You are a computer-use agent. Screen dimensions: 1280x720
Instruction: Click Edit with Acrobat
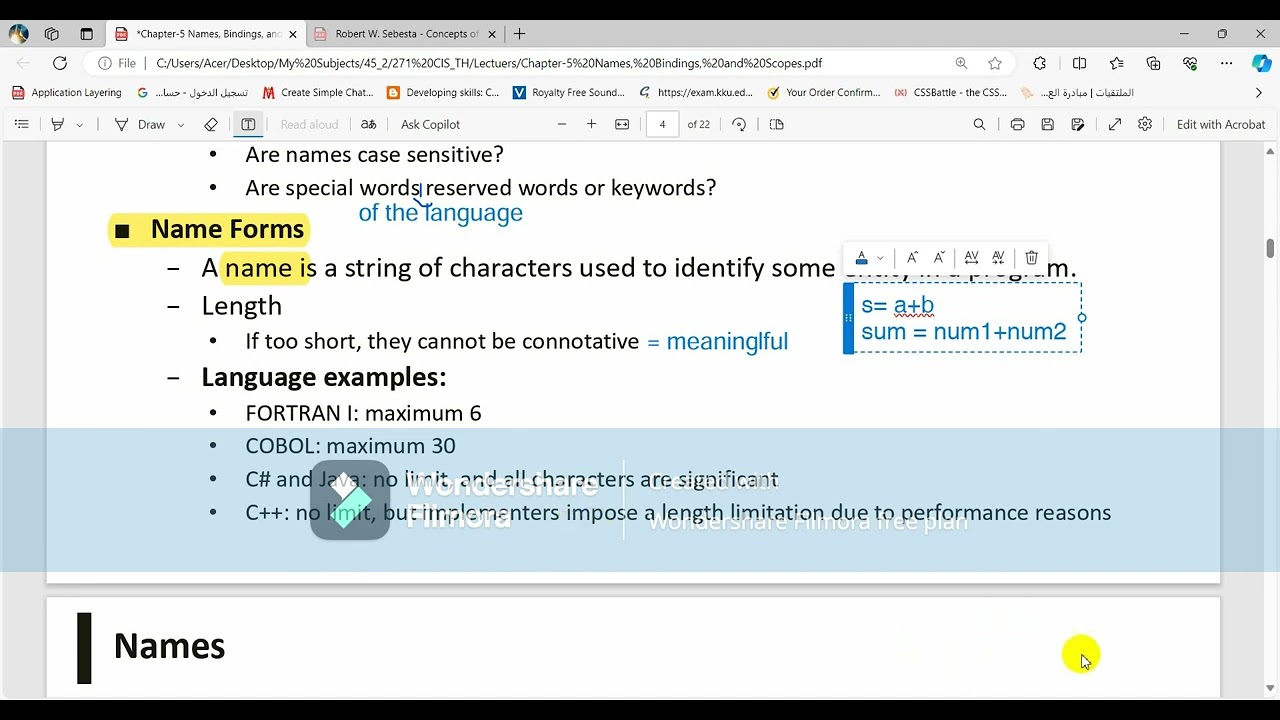click(1221, 125)
